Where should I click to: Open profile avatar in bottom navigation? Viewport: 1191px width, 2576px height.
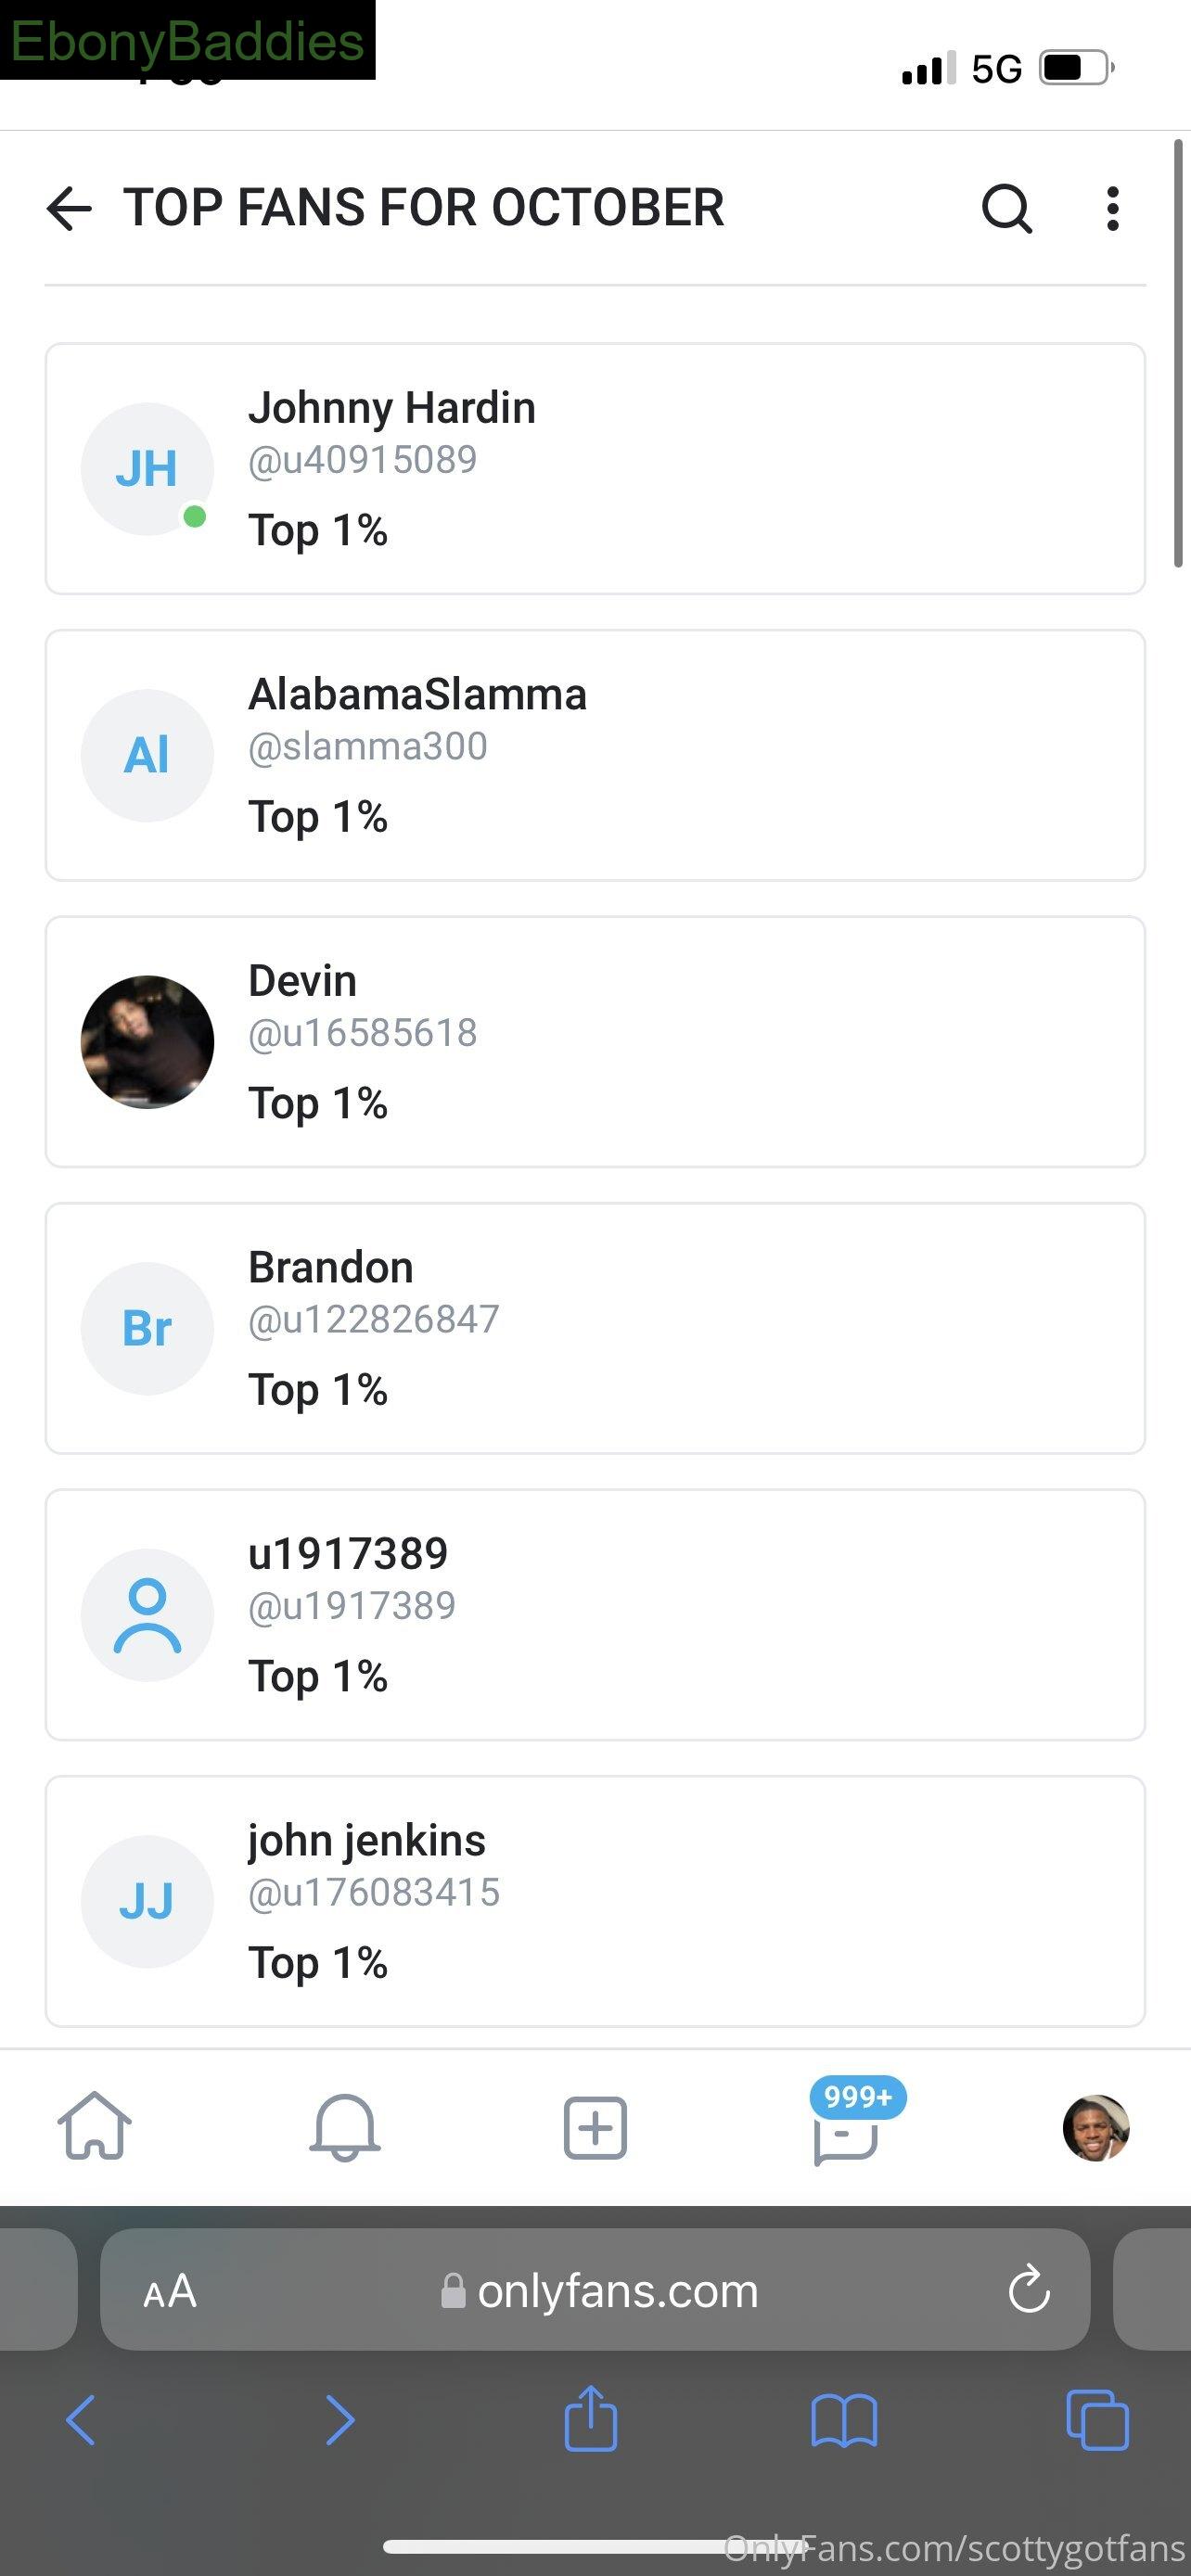click(x=1096, y=2128)
